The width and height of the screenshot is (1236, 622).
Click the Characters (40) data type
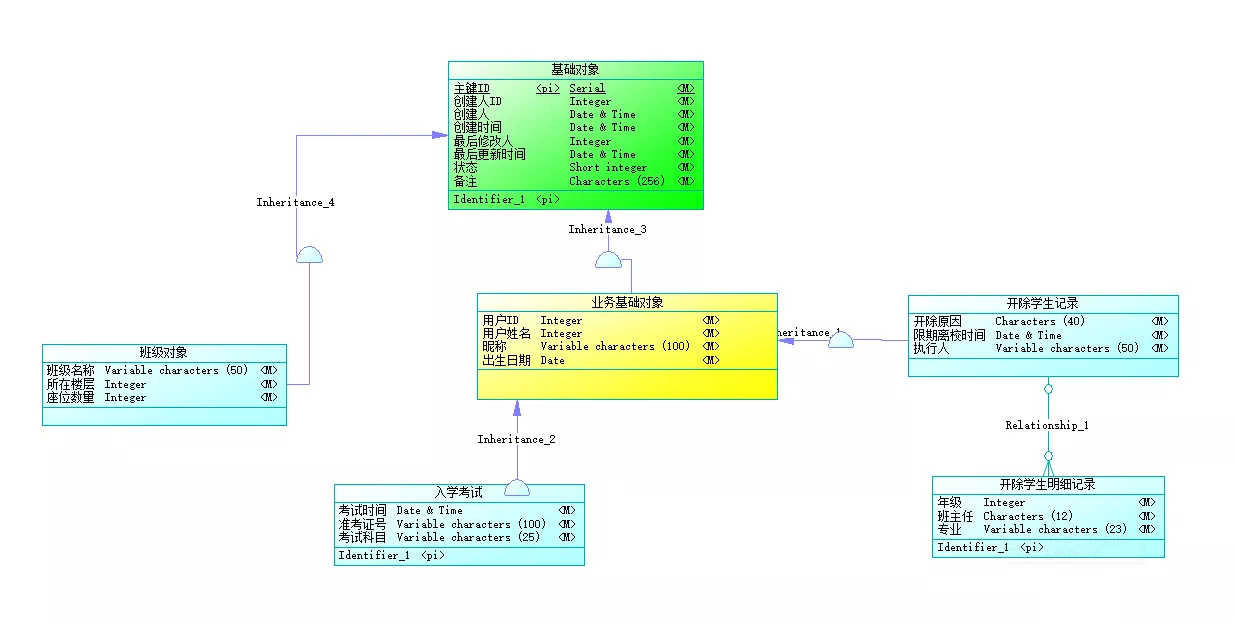(x=1040, y=321)
